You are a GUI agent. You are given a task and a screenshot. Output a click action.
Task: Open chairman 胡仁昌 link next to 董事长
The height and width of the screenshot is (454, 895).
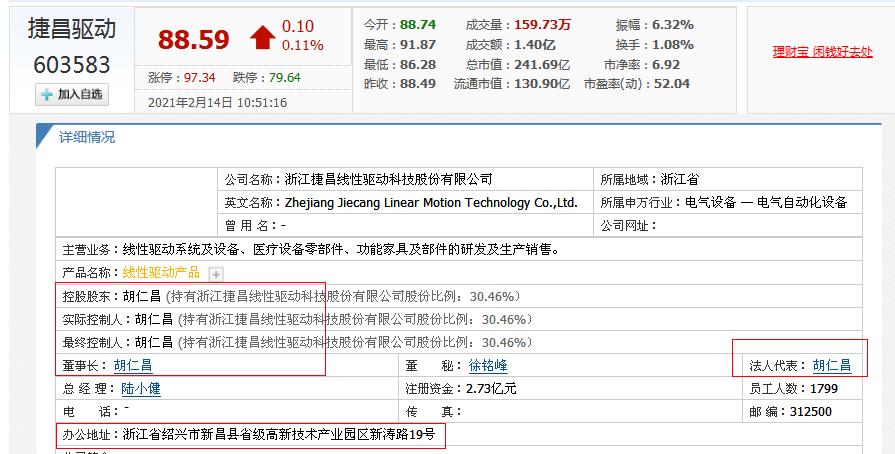[x=133, y=365]
